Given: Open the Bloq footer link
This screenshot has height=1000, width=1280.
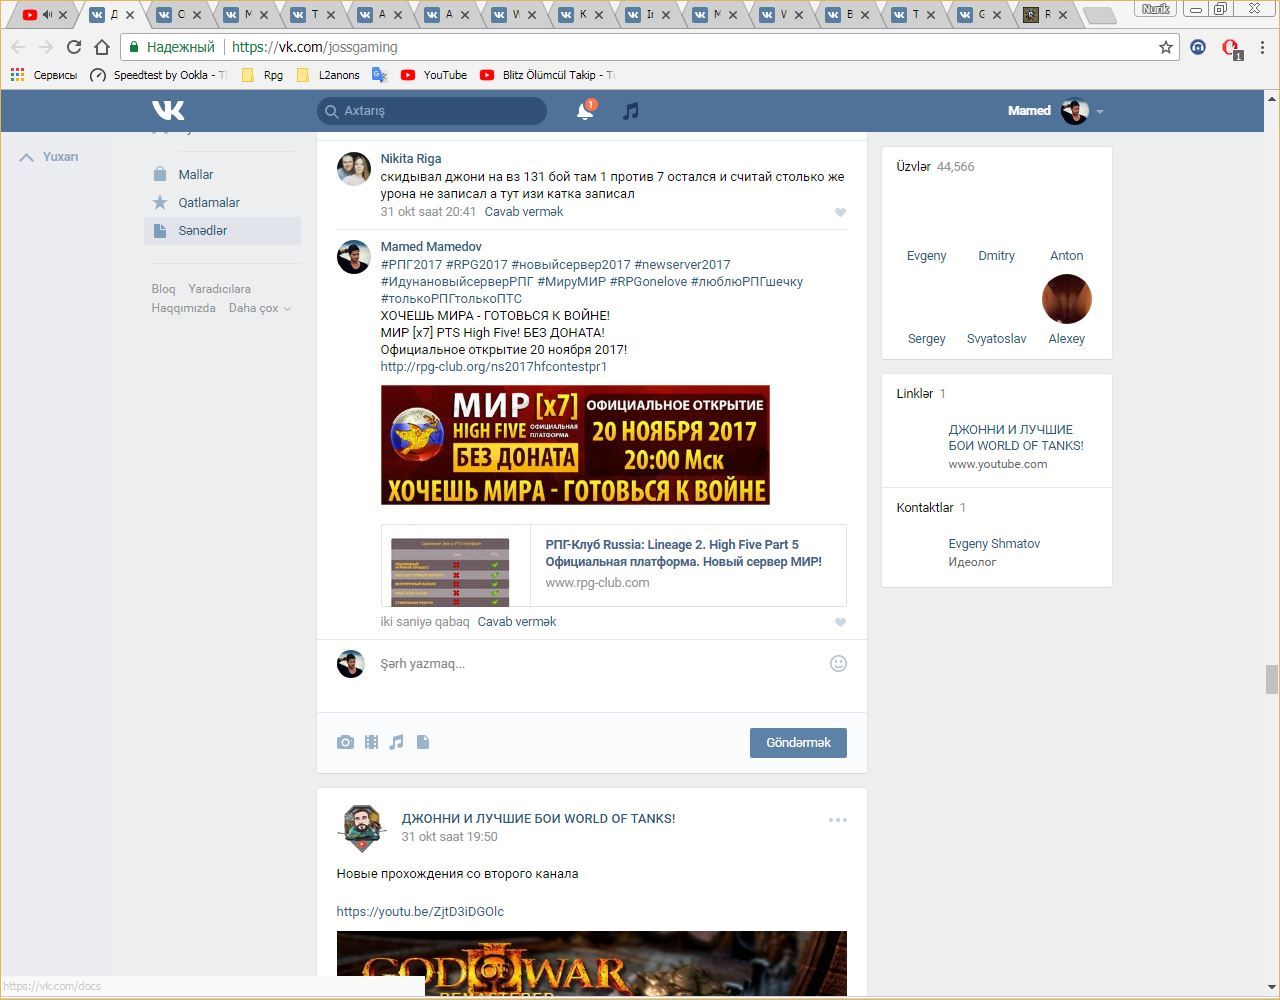Looking at the screenshot, I should [x=163, y=289].
